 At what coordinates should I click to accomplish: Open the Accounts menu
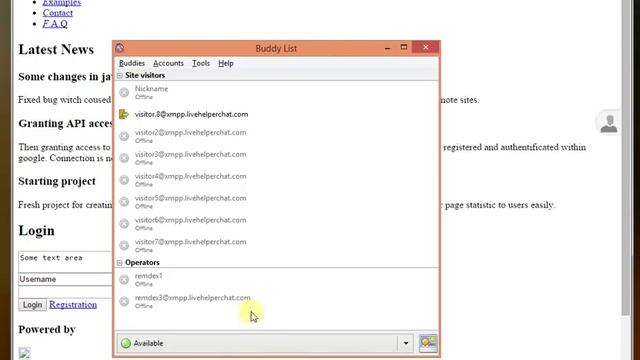pos(168,63)
